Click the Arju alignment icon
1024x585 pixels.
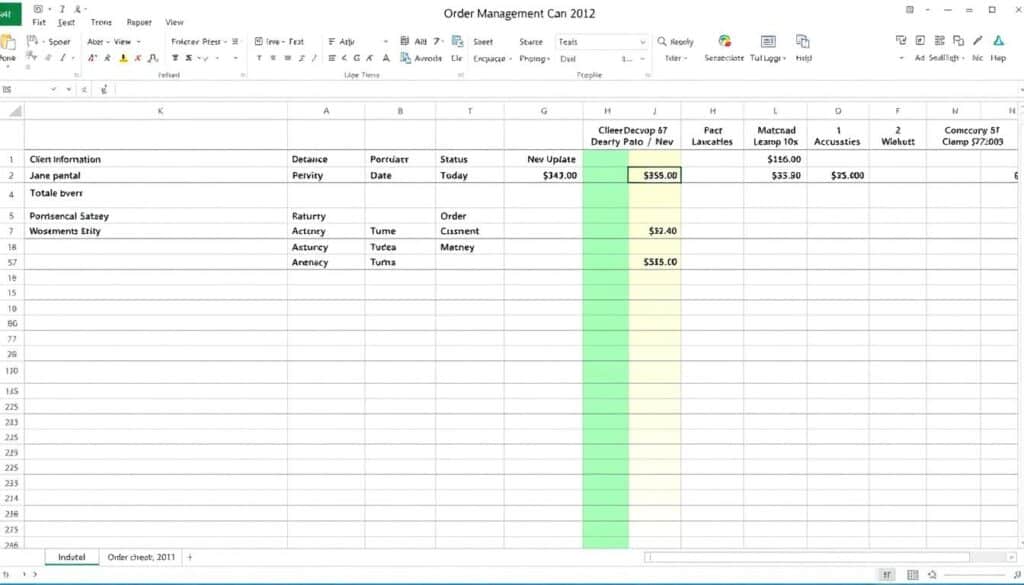332,41
